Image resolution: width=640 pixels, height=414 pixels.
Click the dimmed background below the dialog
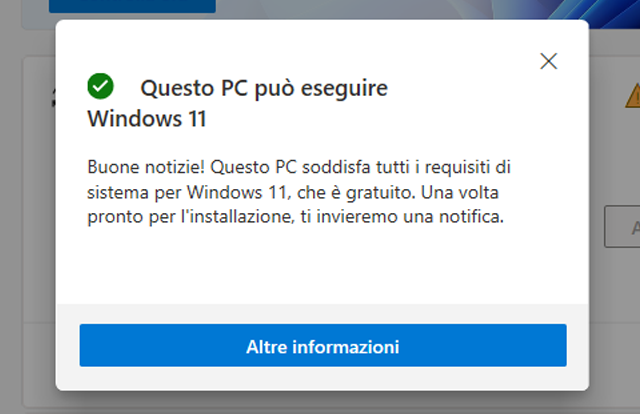[320, 402]
